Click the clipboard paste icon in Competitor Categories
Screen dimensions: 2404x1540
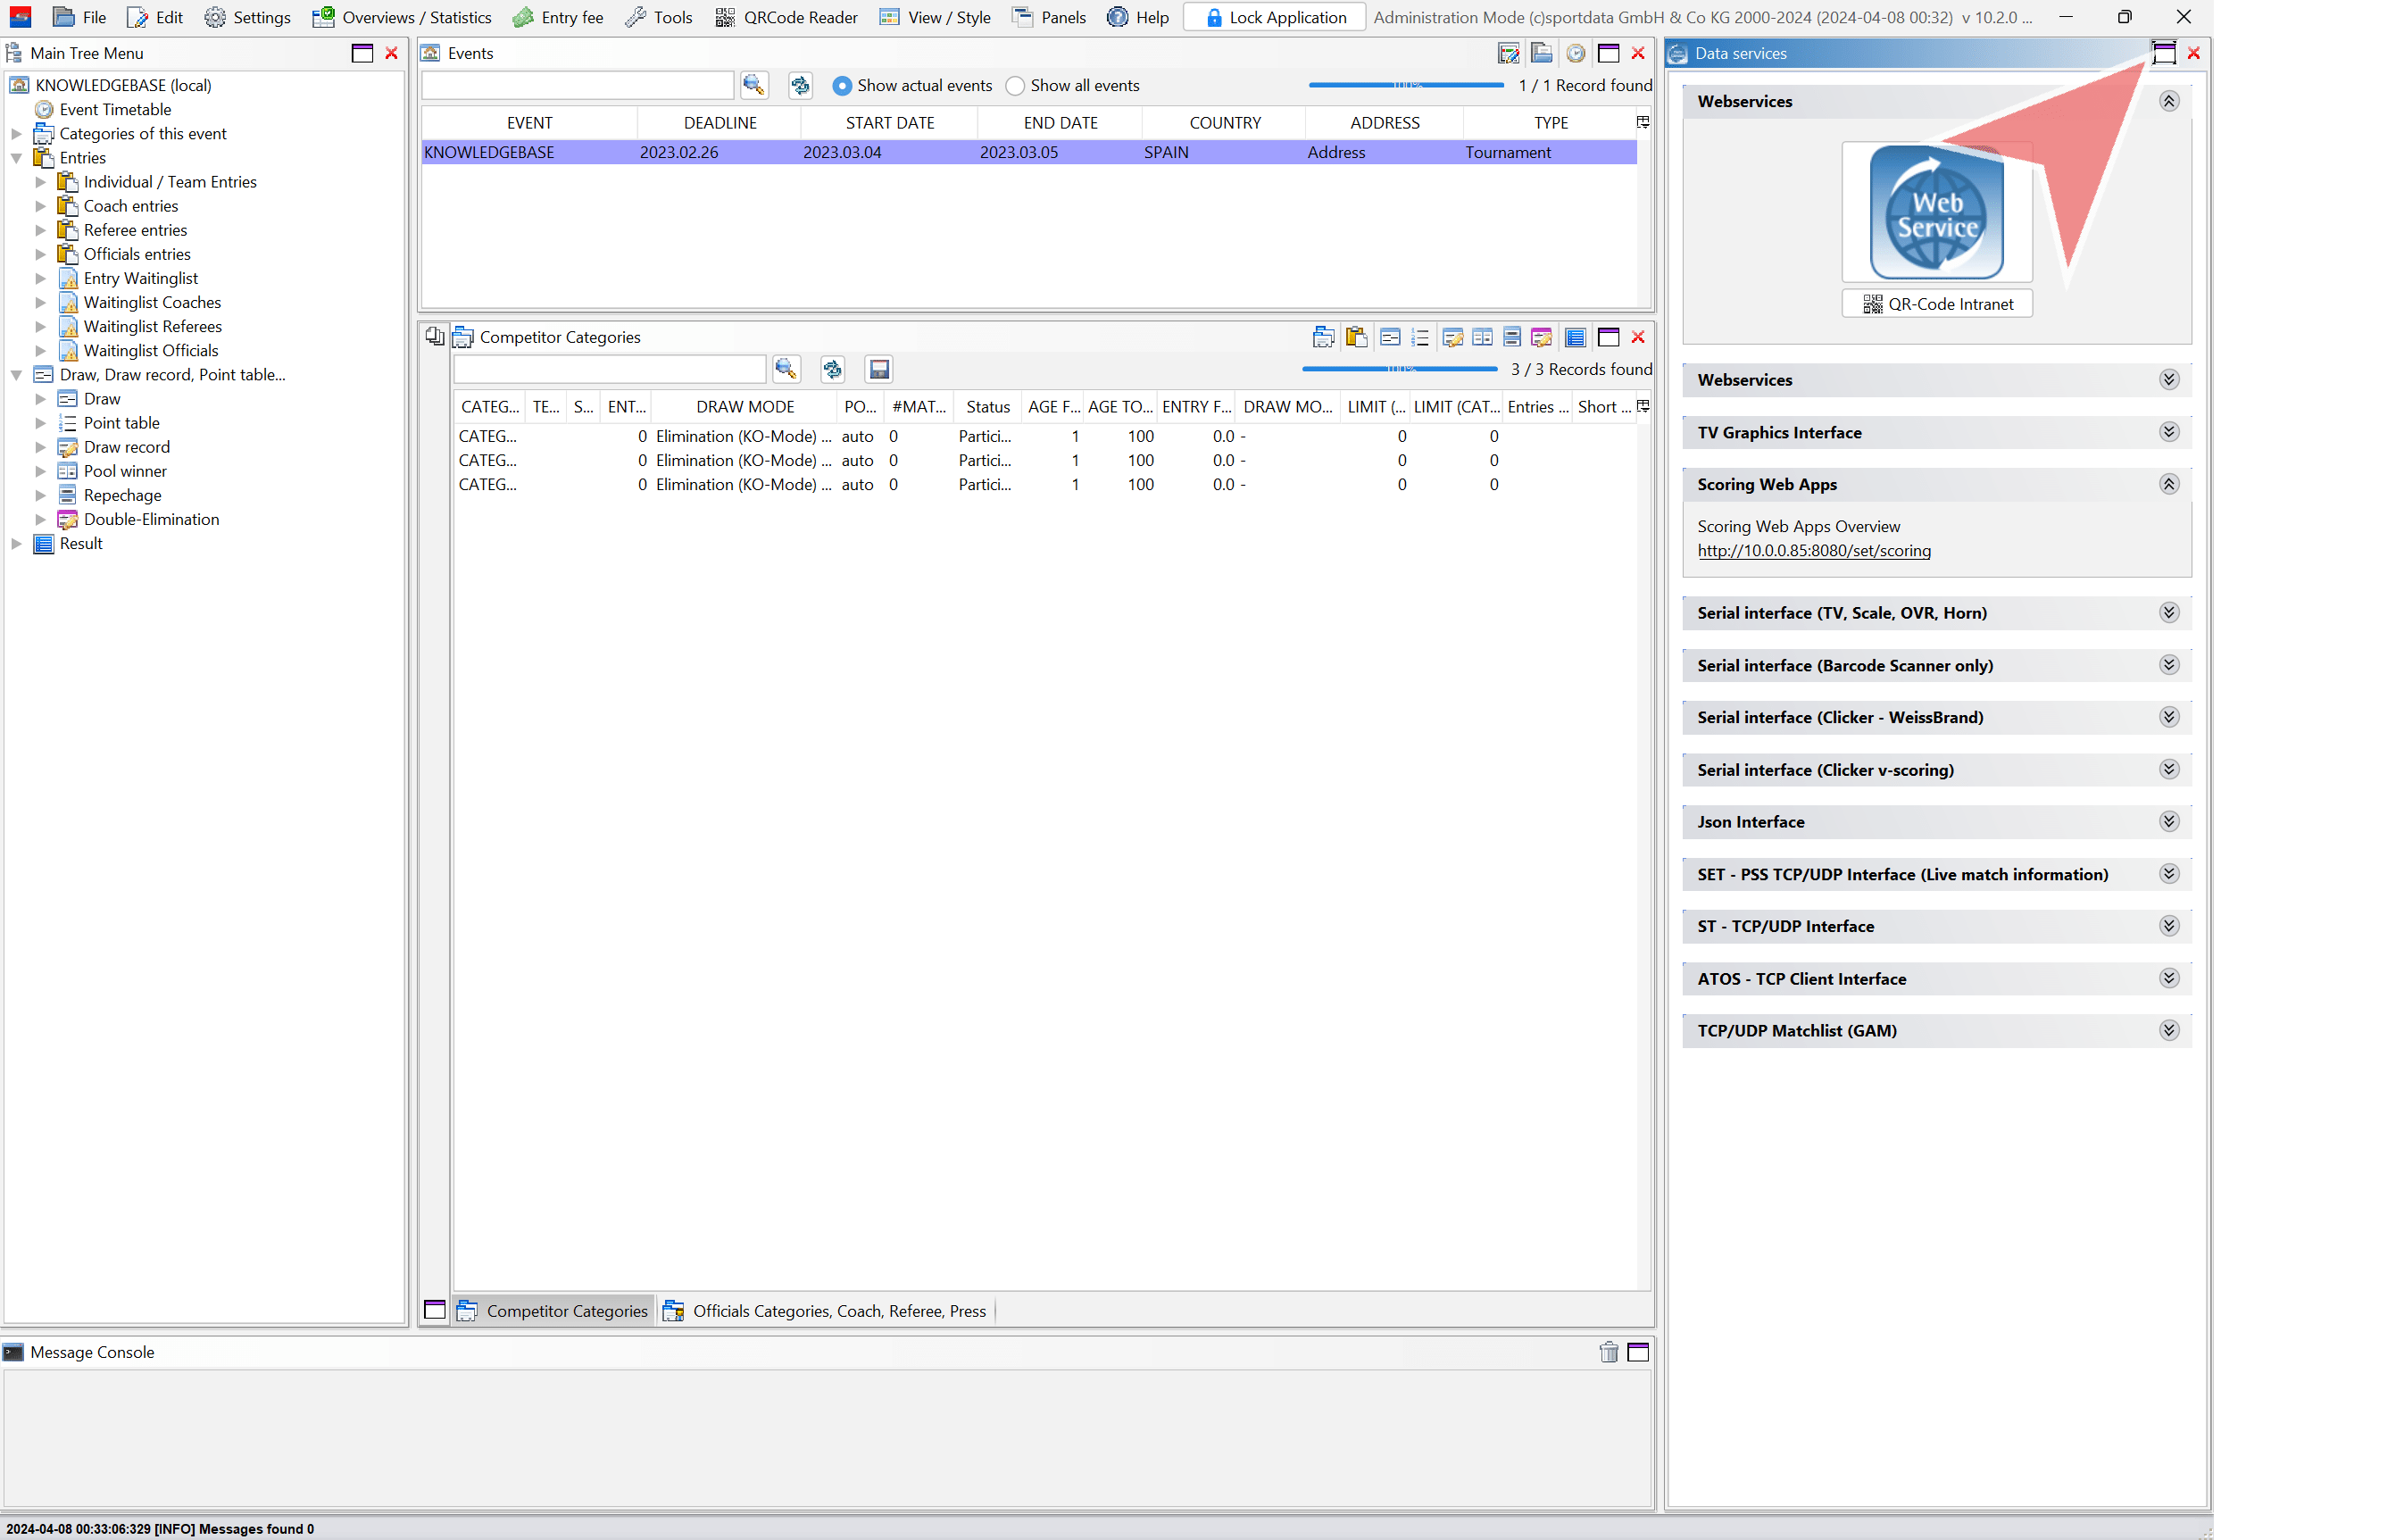pyautogui.click(x=1356, y=337)
